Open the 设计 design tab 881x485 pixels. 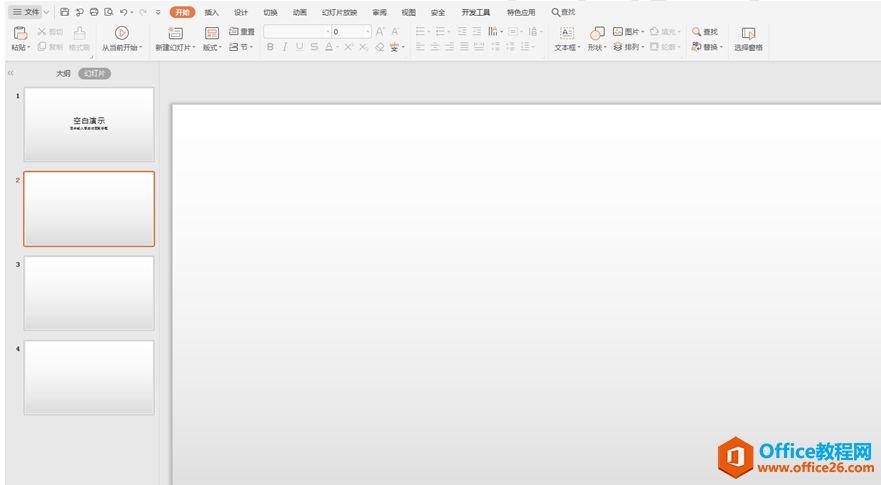[241, 12]
